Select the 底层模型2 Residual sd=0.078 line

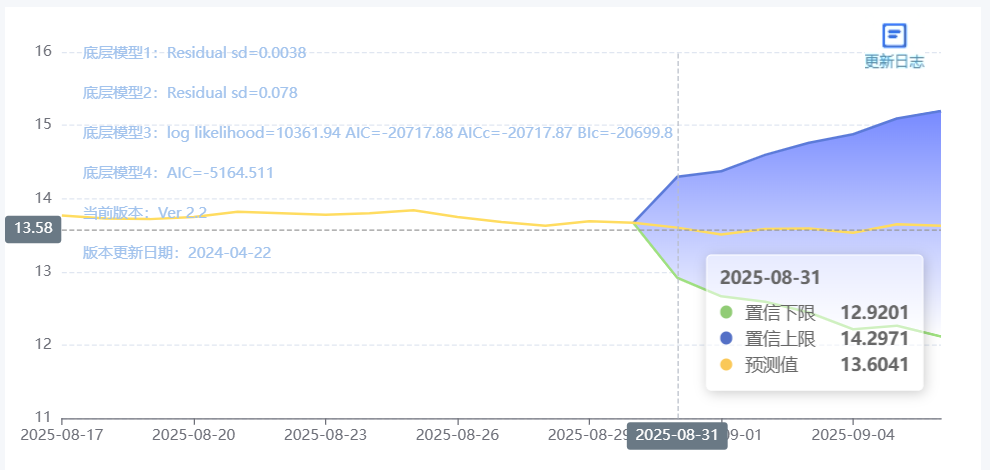pyautogui.click(x=190, y=93)
